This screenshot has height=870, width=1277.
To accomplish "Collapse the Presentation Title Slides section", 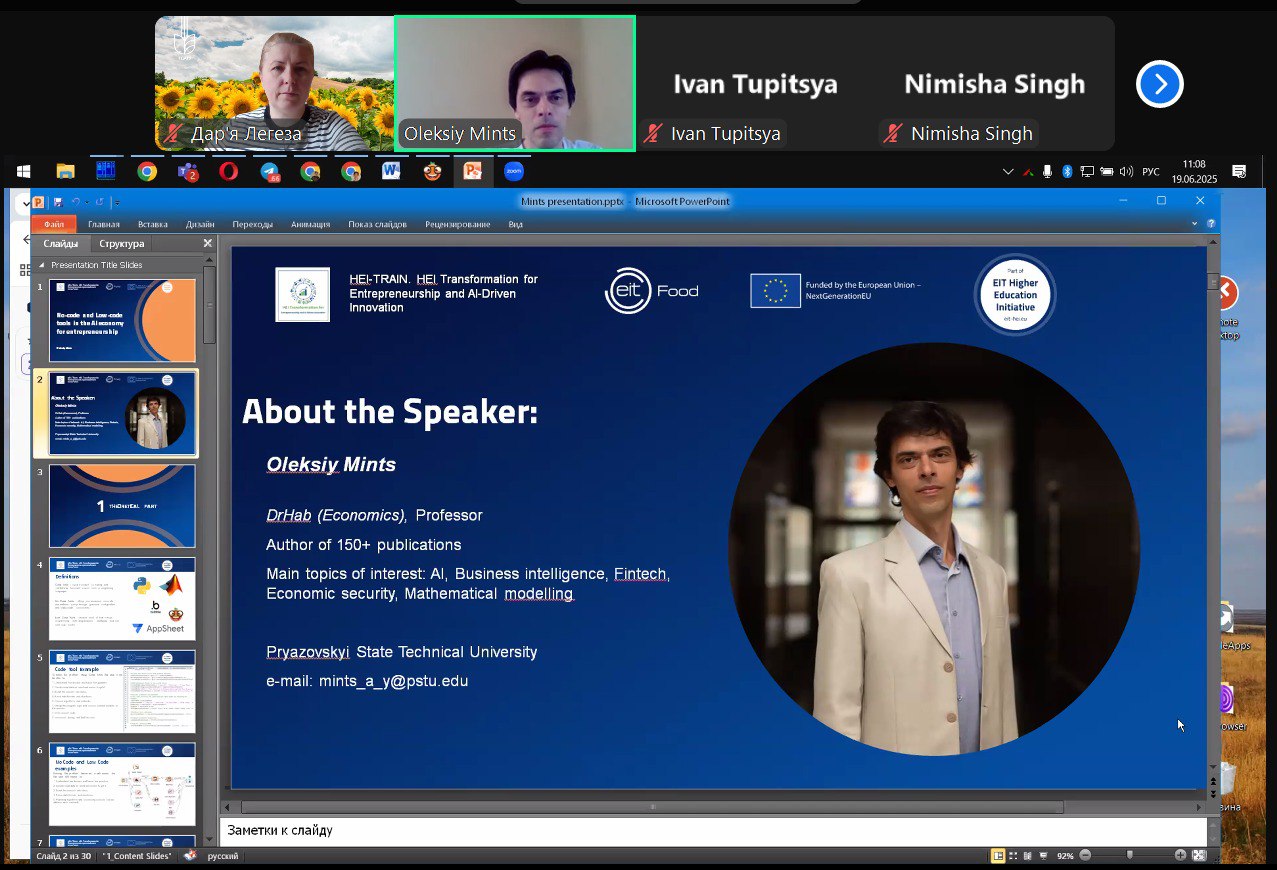I will [42, 266].
